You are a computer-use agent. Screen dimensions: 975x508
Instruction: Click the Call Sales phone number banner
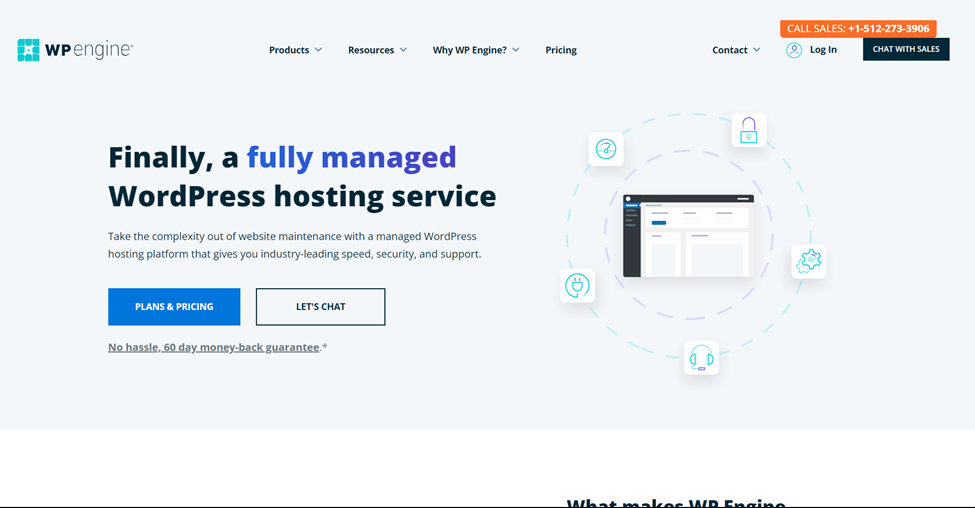pos(858,29)
